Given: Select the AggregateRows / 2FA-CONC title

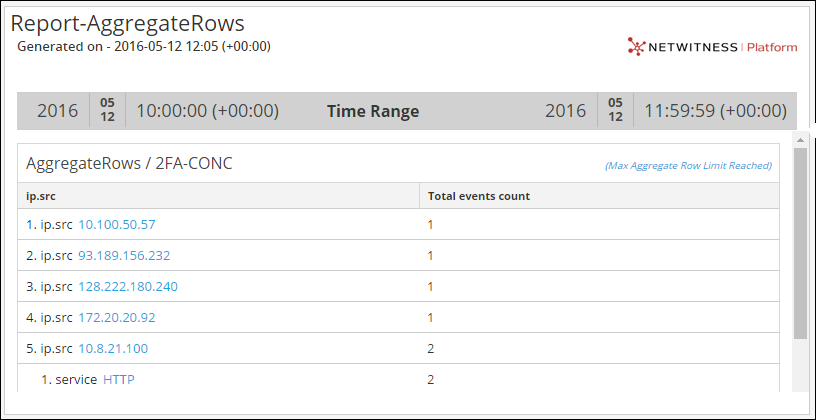Looking at the screenshot, I should pyautogui.click(x=129, y=163).
